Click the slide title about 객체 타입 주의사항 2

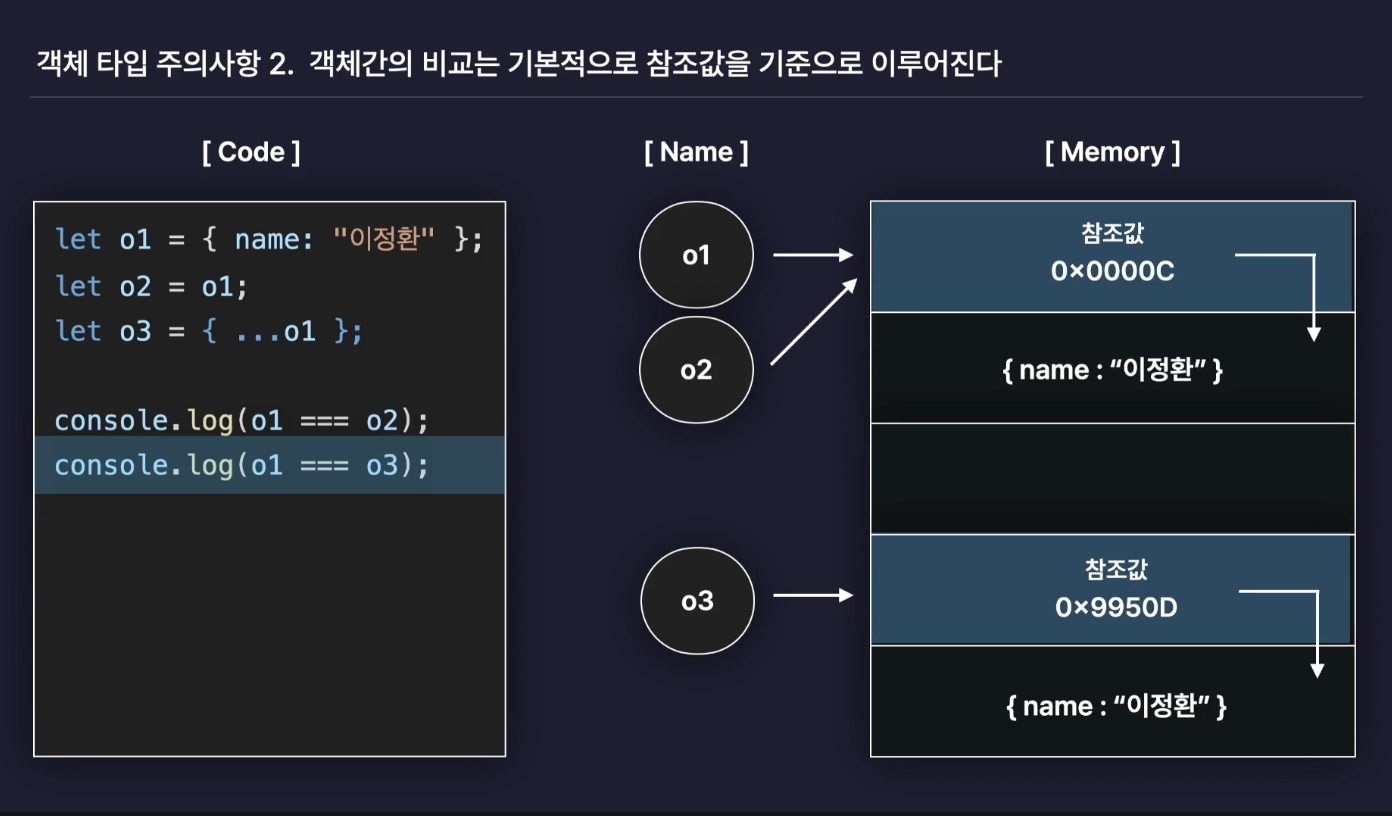(x=519, y=65)
